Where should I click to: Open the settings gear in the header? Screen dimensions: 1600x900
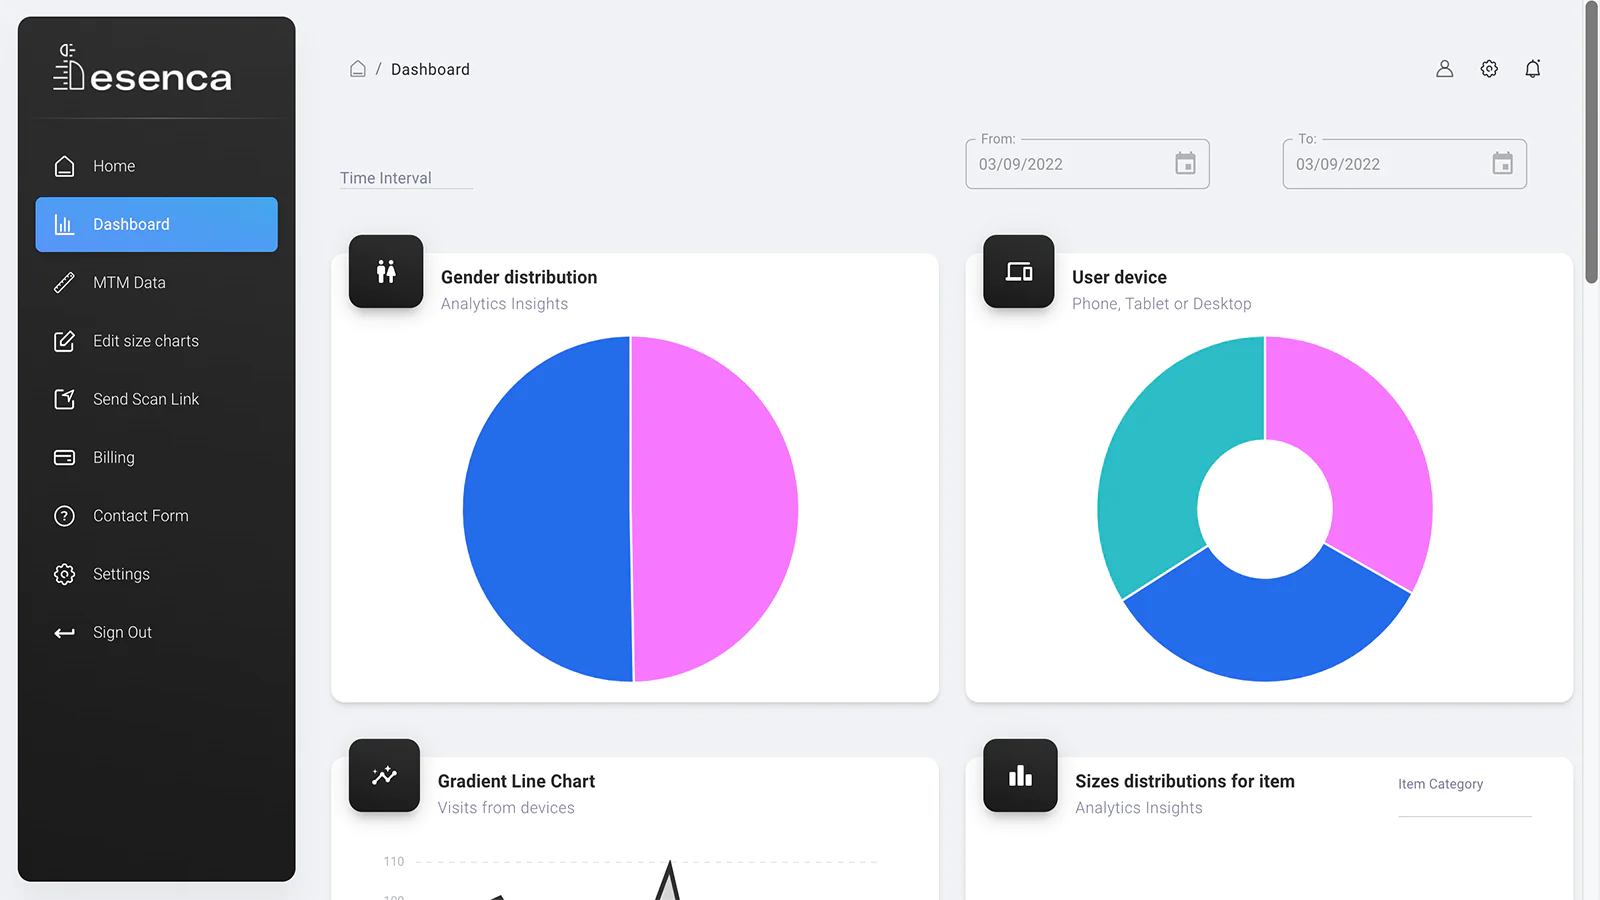(x=1489, y=69)
